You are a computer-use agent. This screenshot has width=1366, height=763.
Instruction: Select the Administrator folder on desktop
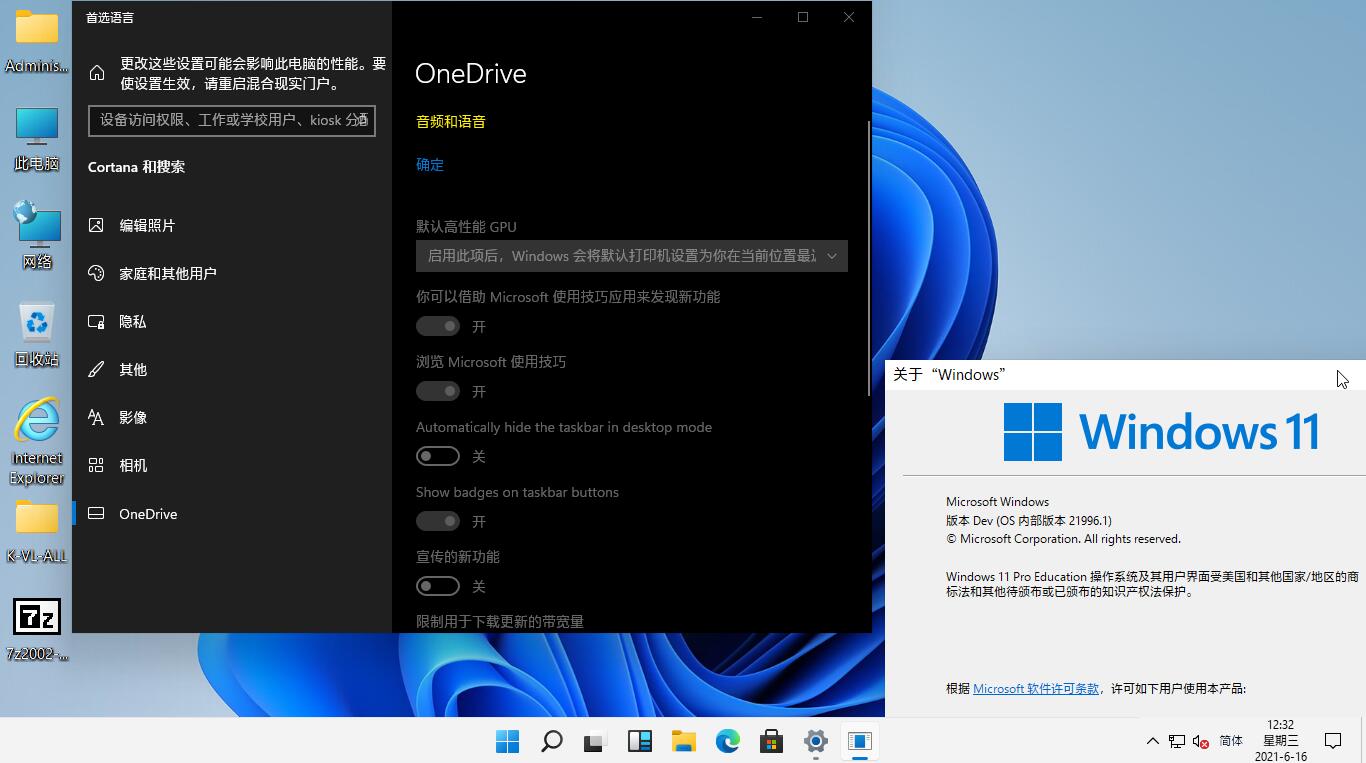pos(37,42)
